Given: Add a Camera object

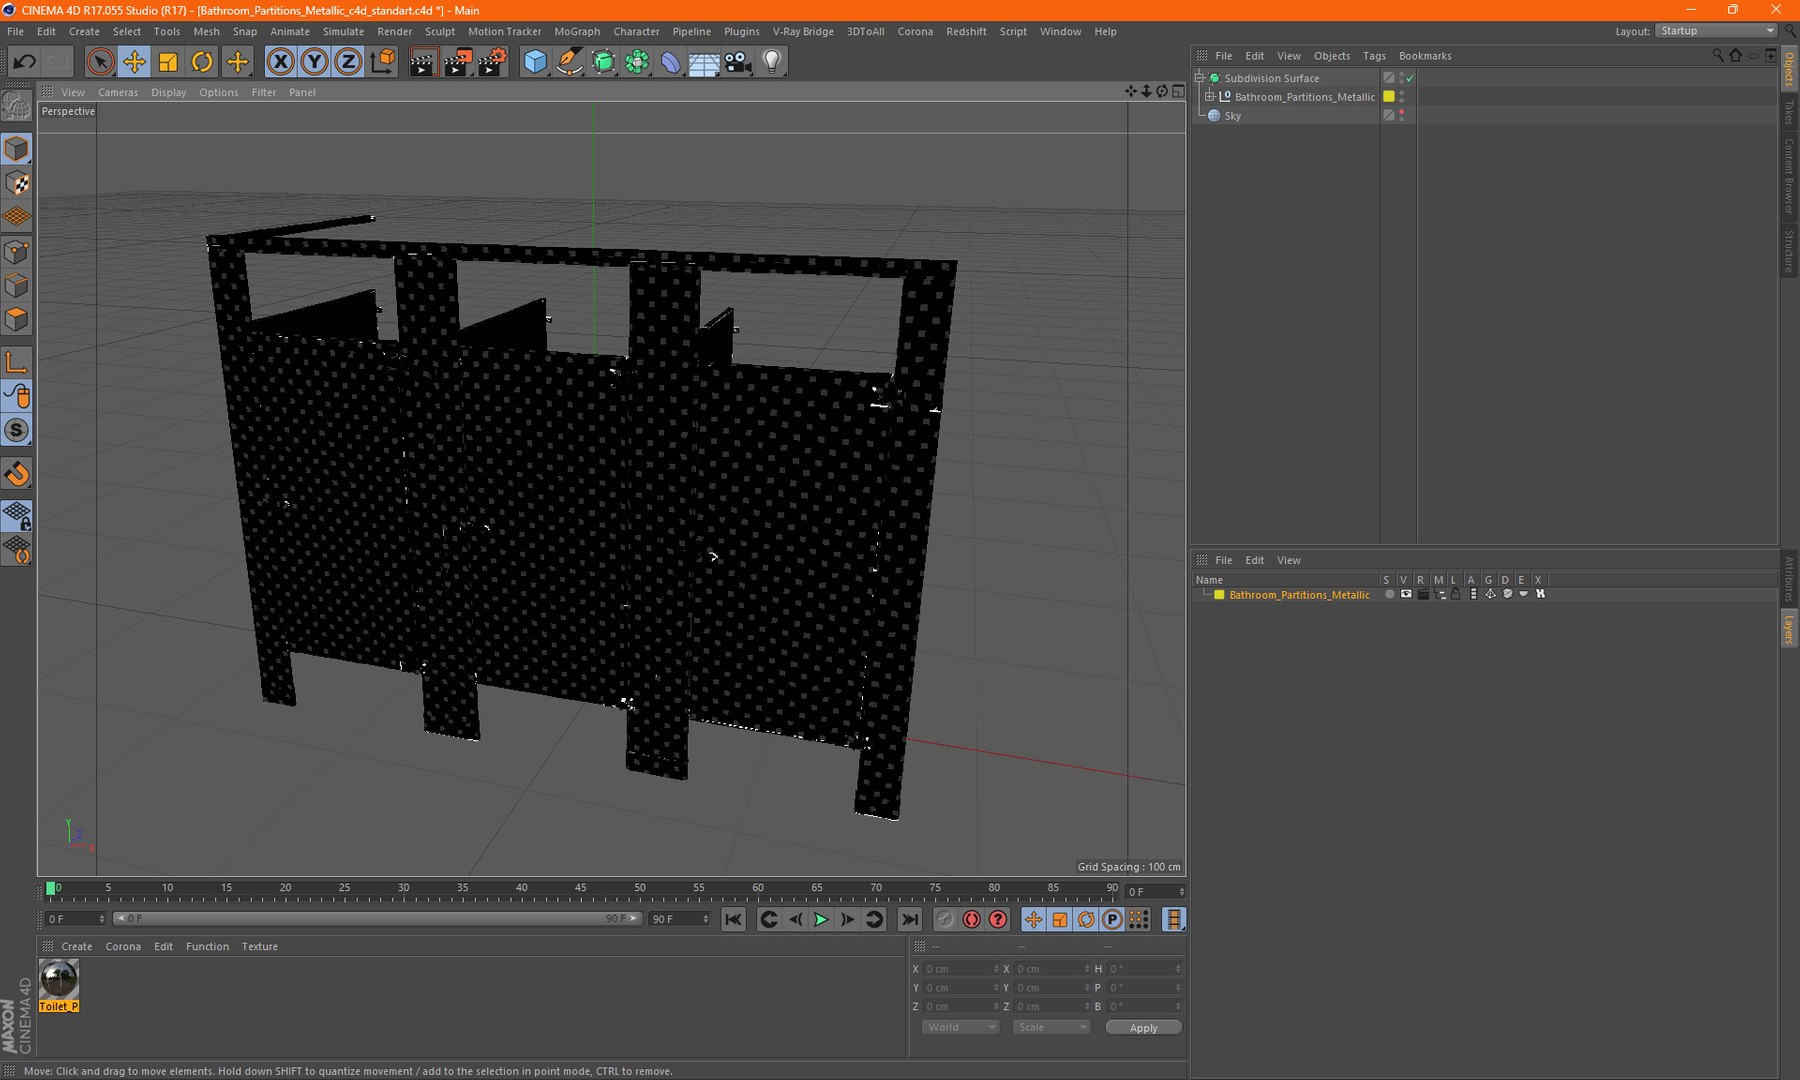Looking at the screenshot, I should click(738, 62).
